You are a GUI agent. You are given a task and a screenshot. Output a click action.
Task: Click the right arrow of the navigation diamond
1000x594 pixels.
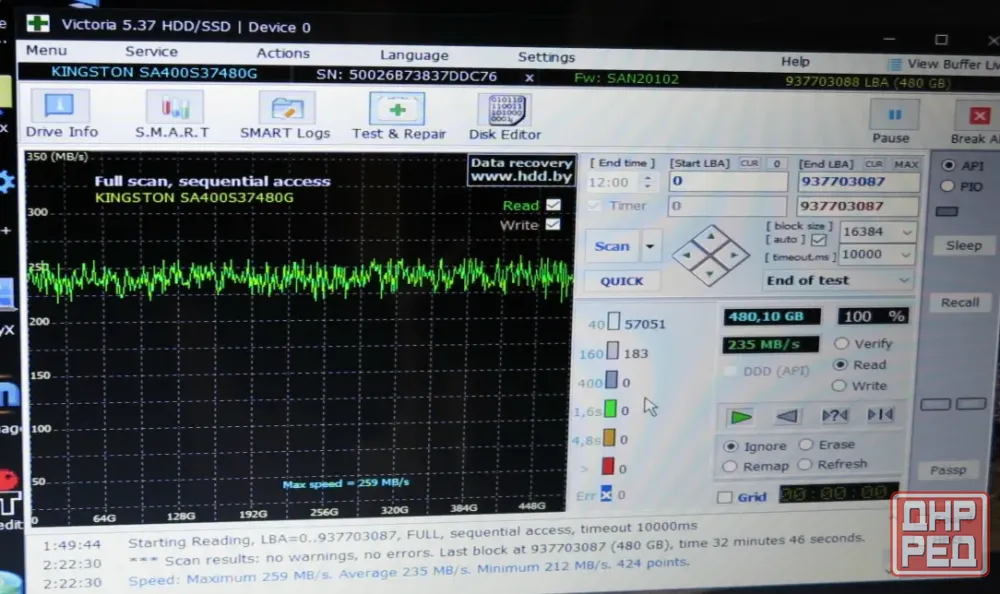734,255
